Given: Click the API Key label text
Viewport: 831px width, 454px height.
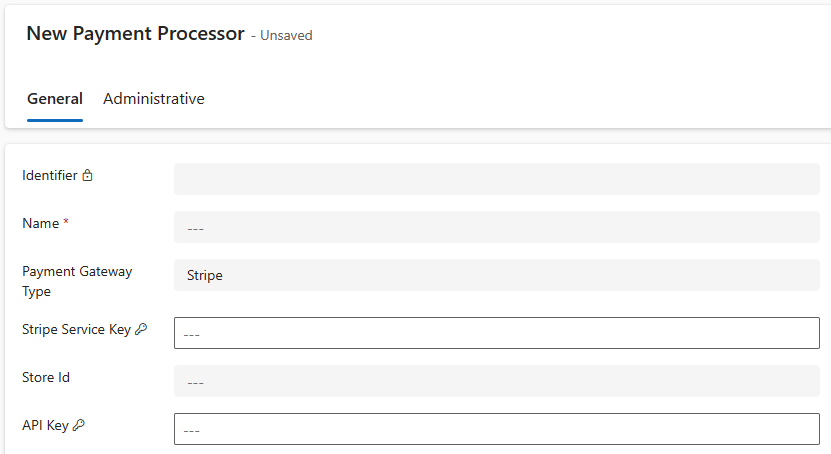Looking at the screenshot, I should (45, 425).
